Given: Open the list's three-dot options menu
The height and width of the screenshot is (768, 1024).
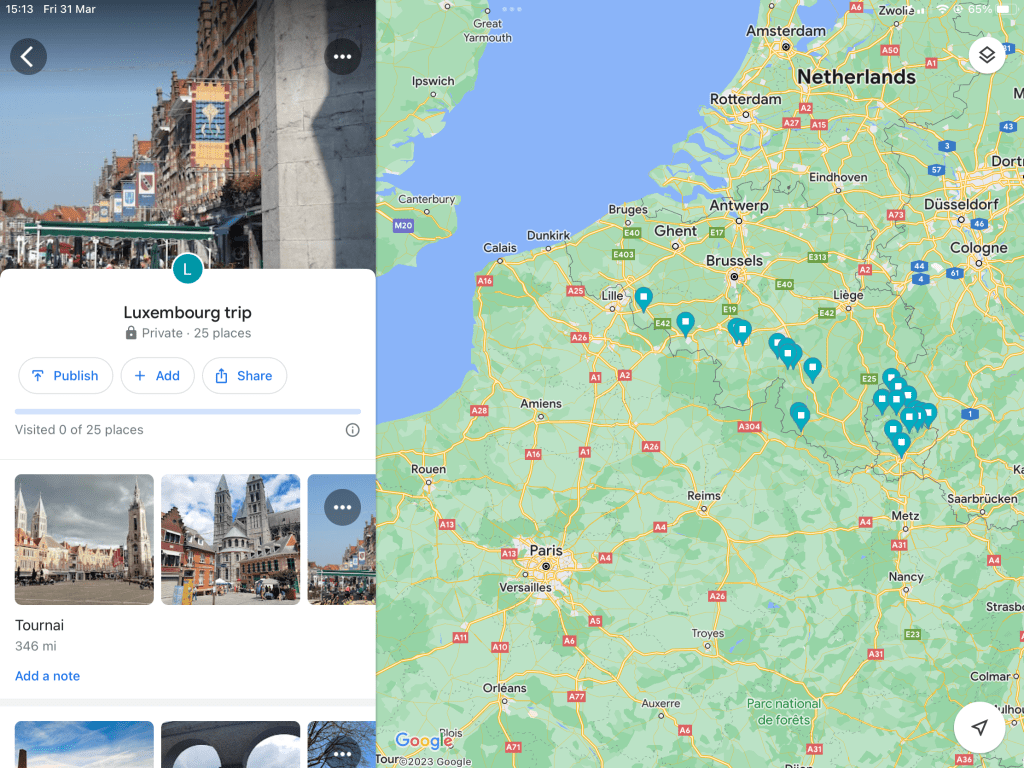Looking at the screenshot, I should click(x=342, y=57).
